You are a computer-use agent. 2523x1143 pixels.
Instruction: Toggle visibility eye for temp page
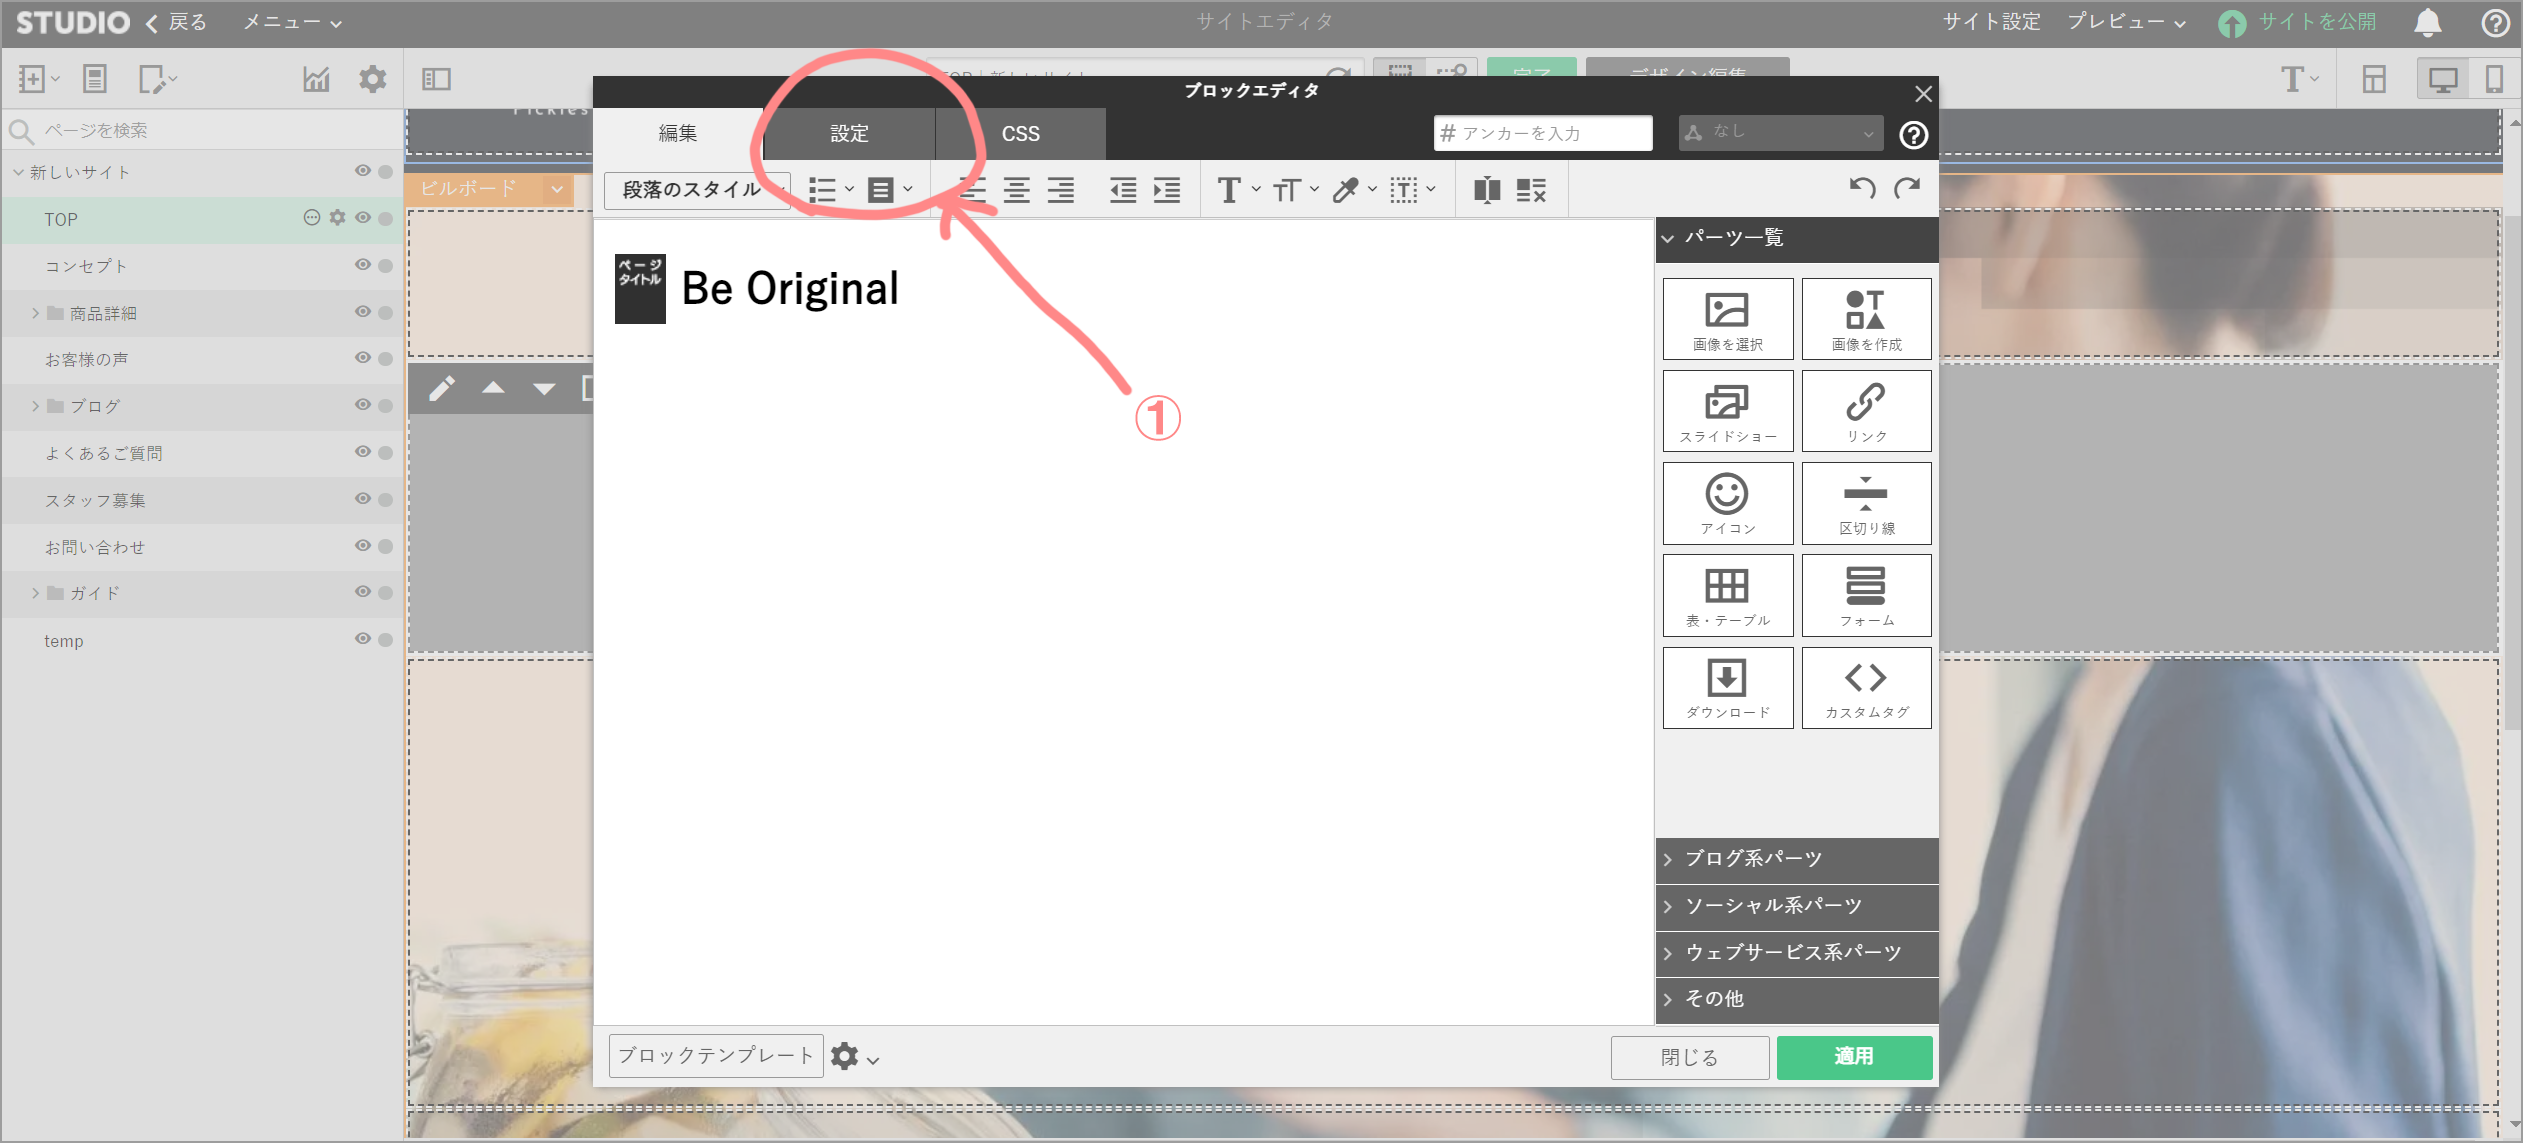pyautogui.click(x=362, y=639)
